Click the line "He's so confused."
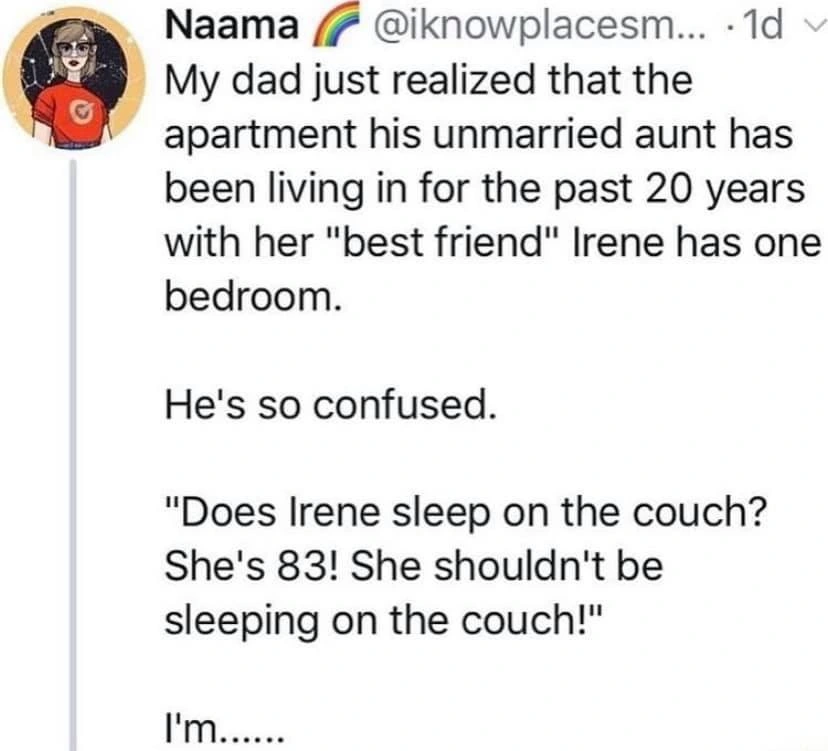Screen dimensions: 828x751 click(329, 405)
